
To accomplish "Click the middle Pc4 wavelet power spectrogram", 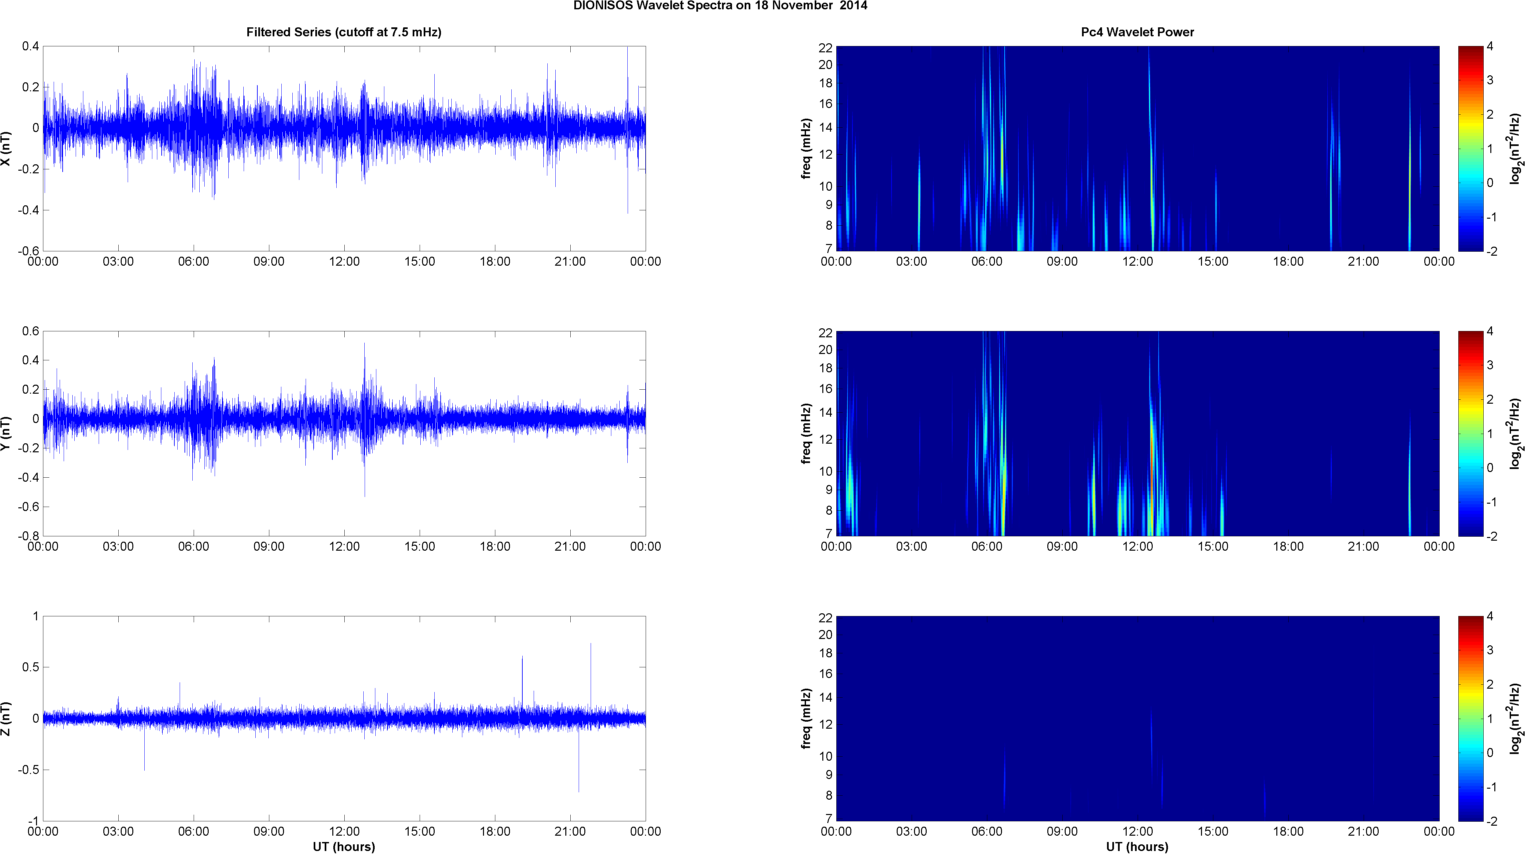I will 1137,434.
